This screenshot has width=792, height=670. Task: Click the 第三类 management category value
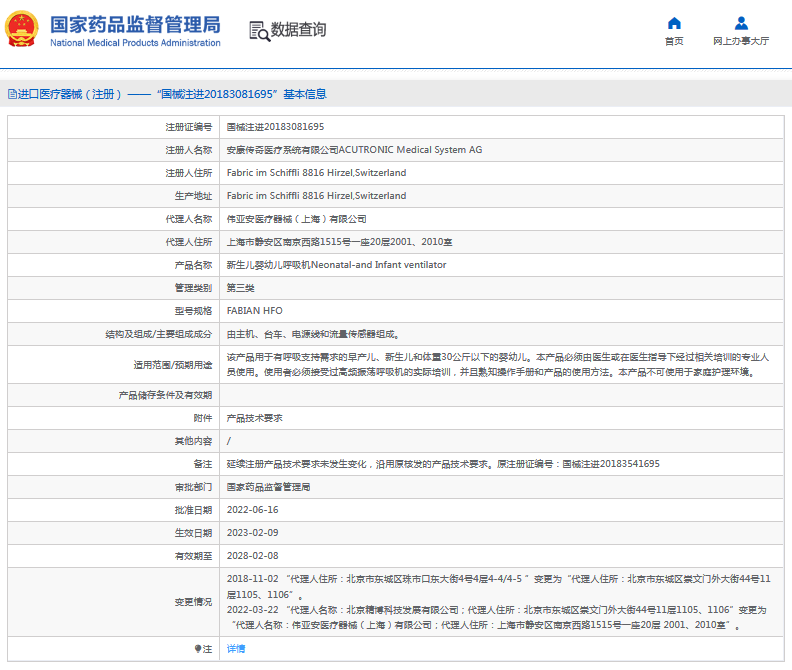coord(240,288)
